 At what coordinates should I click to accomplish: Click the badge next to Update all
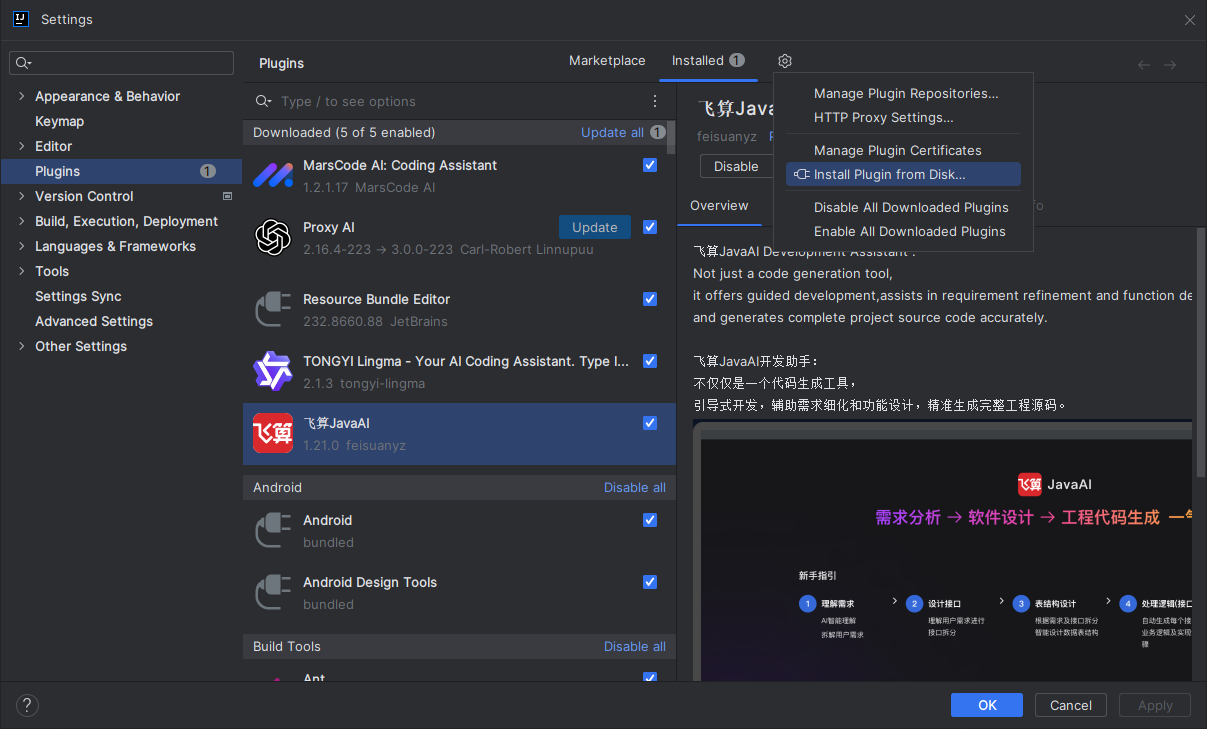coord(658,132)
